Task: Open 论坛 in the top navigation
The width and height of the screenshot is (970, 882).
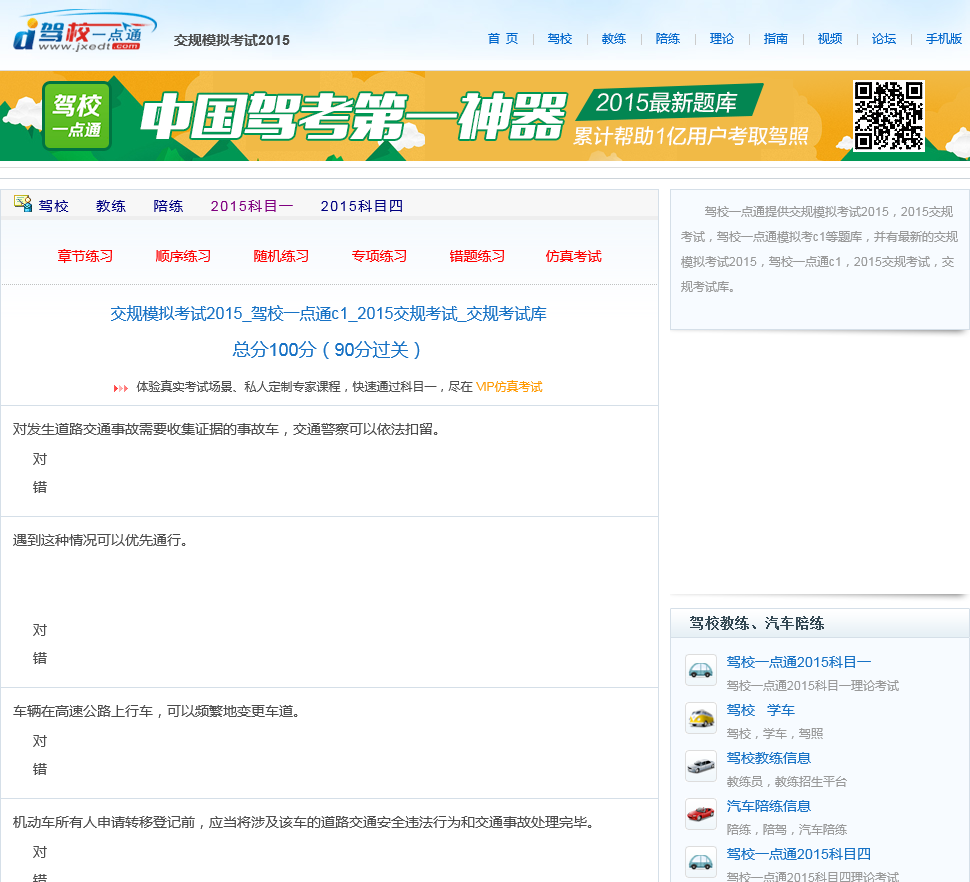Action: pos(883,39)
